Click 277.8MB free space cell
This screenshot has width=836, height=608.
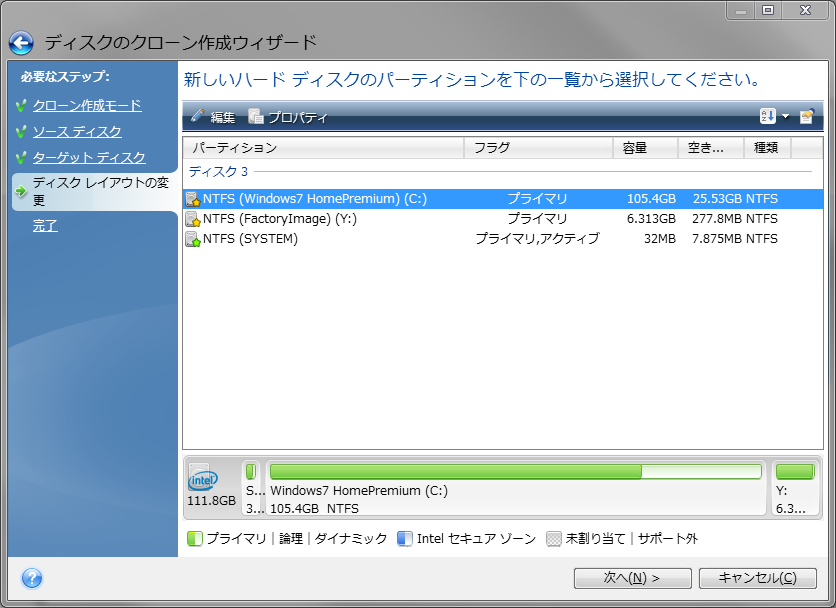(717, 219)
